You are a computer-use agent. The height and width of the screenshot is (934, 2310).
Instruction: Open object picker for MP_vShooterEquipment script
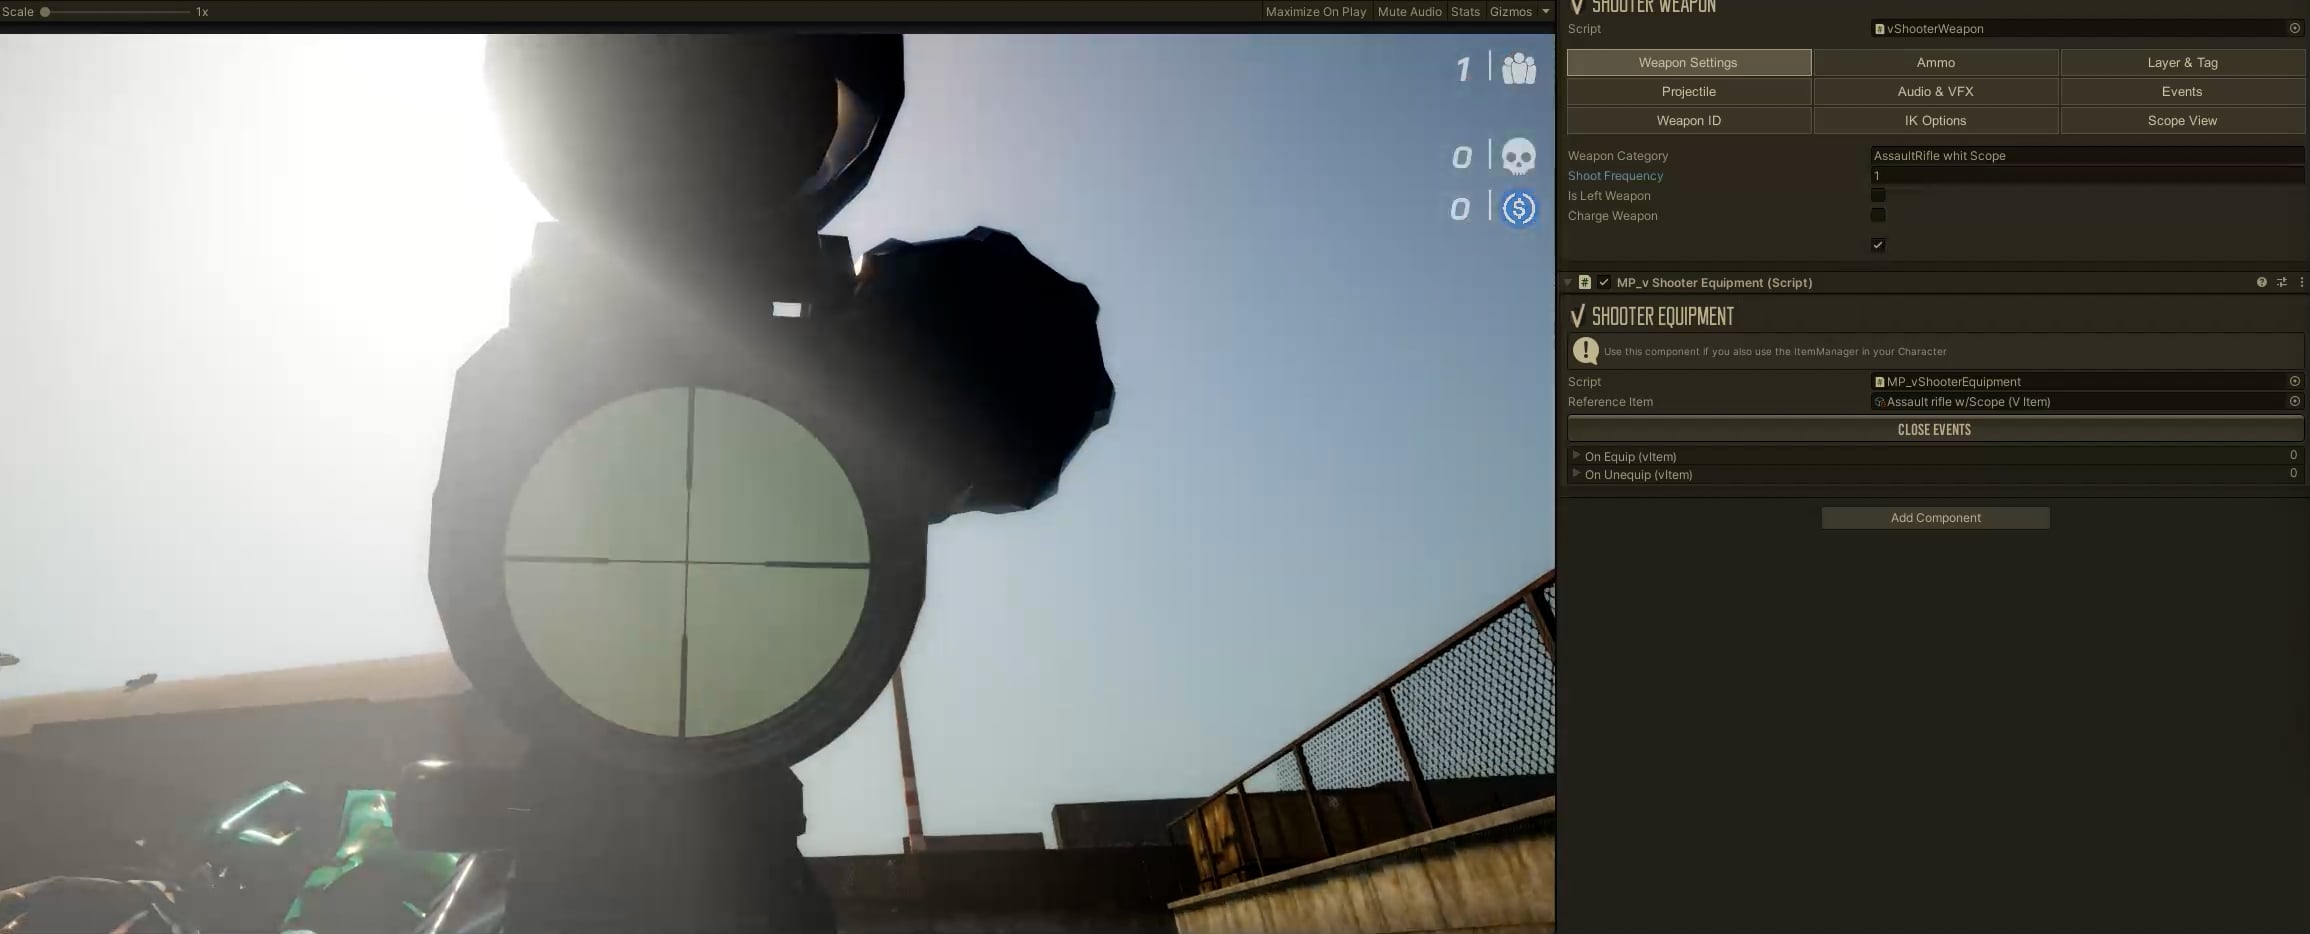point(2294,382)
